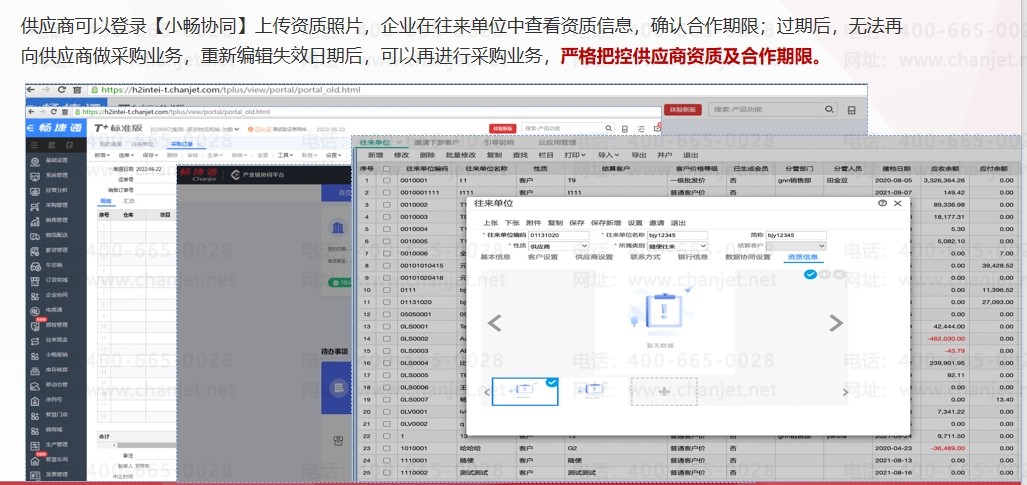Click calculator icon beside top-right search box

pyautogui.click(x=851, y=110)
